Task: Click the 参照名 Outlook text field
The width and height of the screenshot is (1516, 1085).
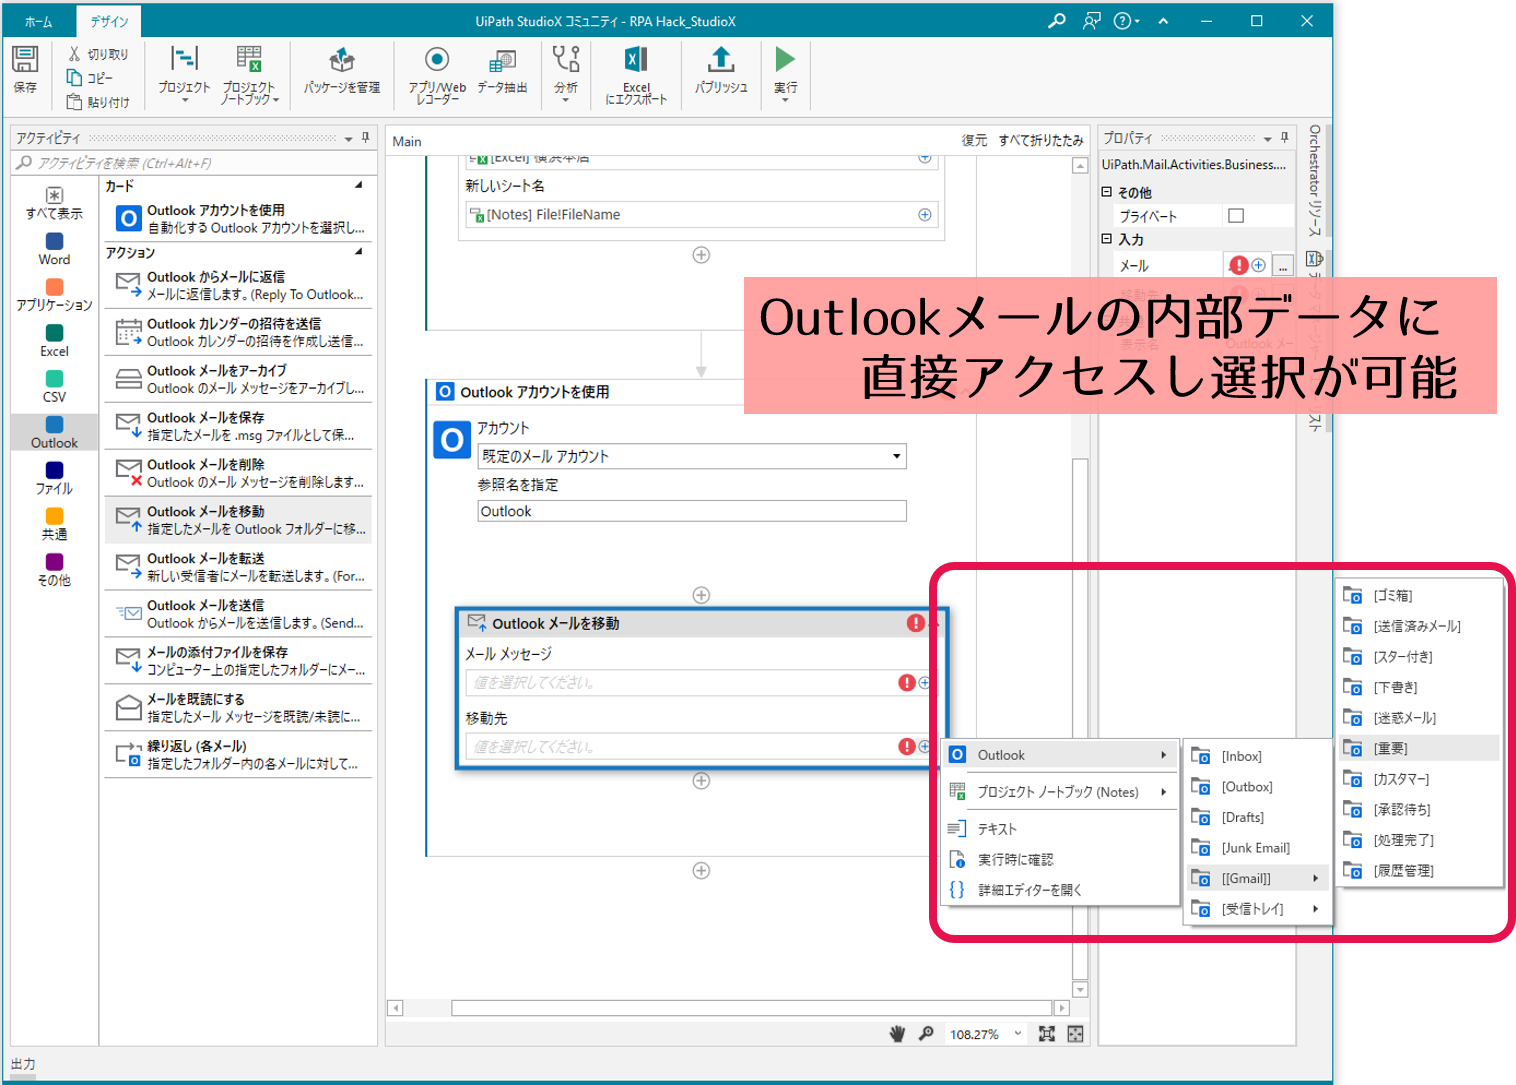Action: pyautogui.click(x=692, y=511)
